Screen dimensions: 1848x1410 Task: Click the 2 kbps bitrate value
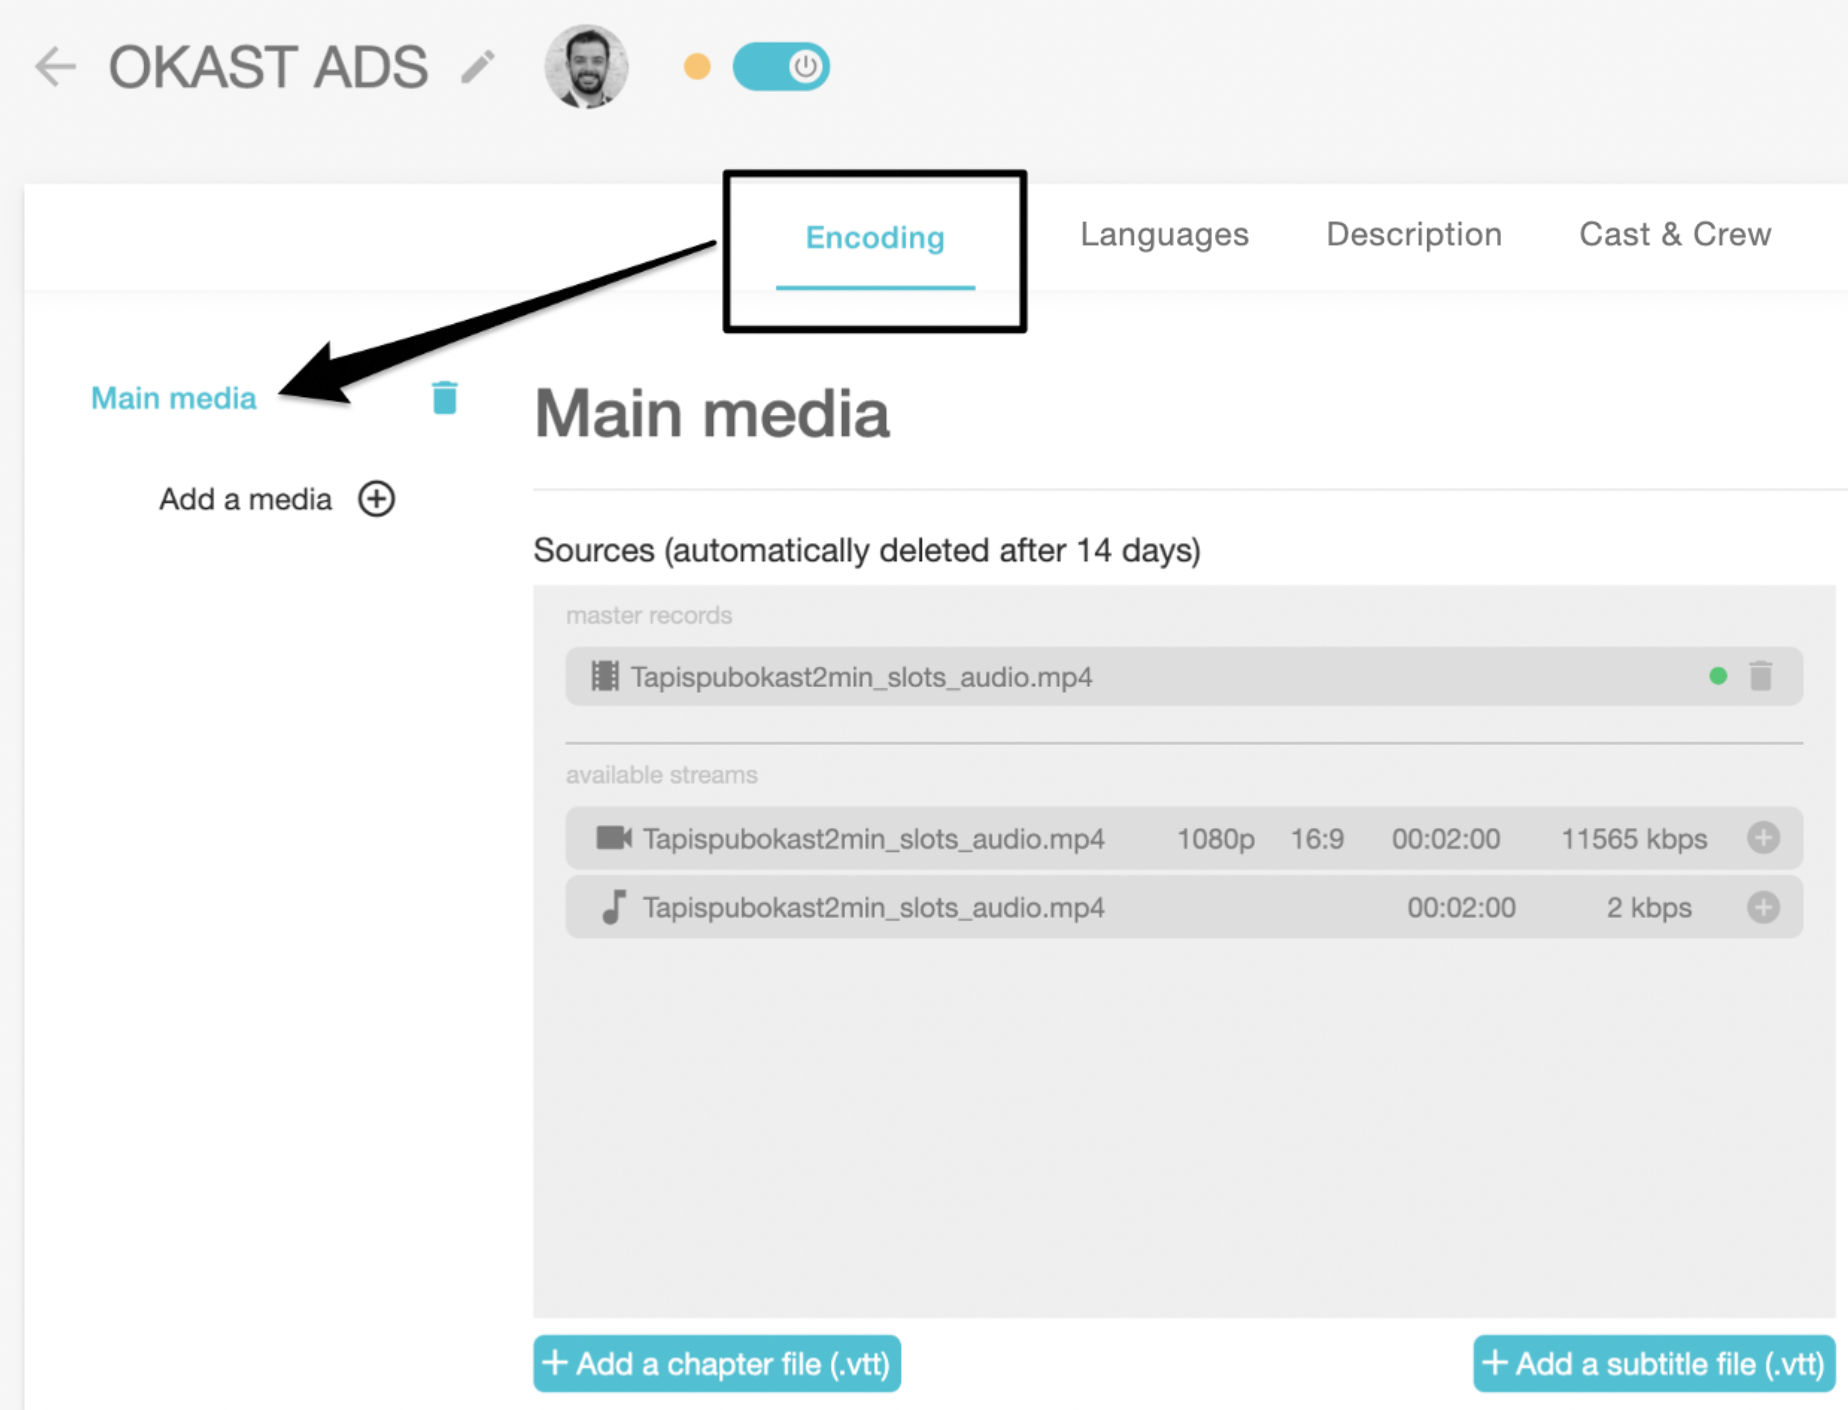click(1649, 908)
